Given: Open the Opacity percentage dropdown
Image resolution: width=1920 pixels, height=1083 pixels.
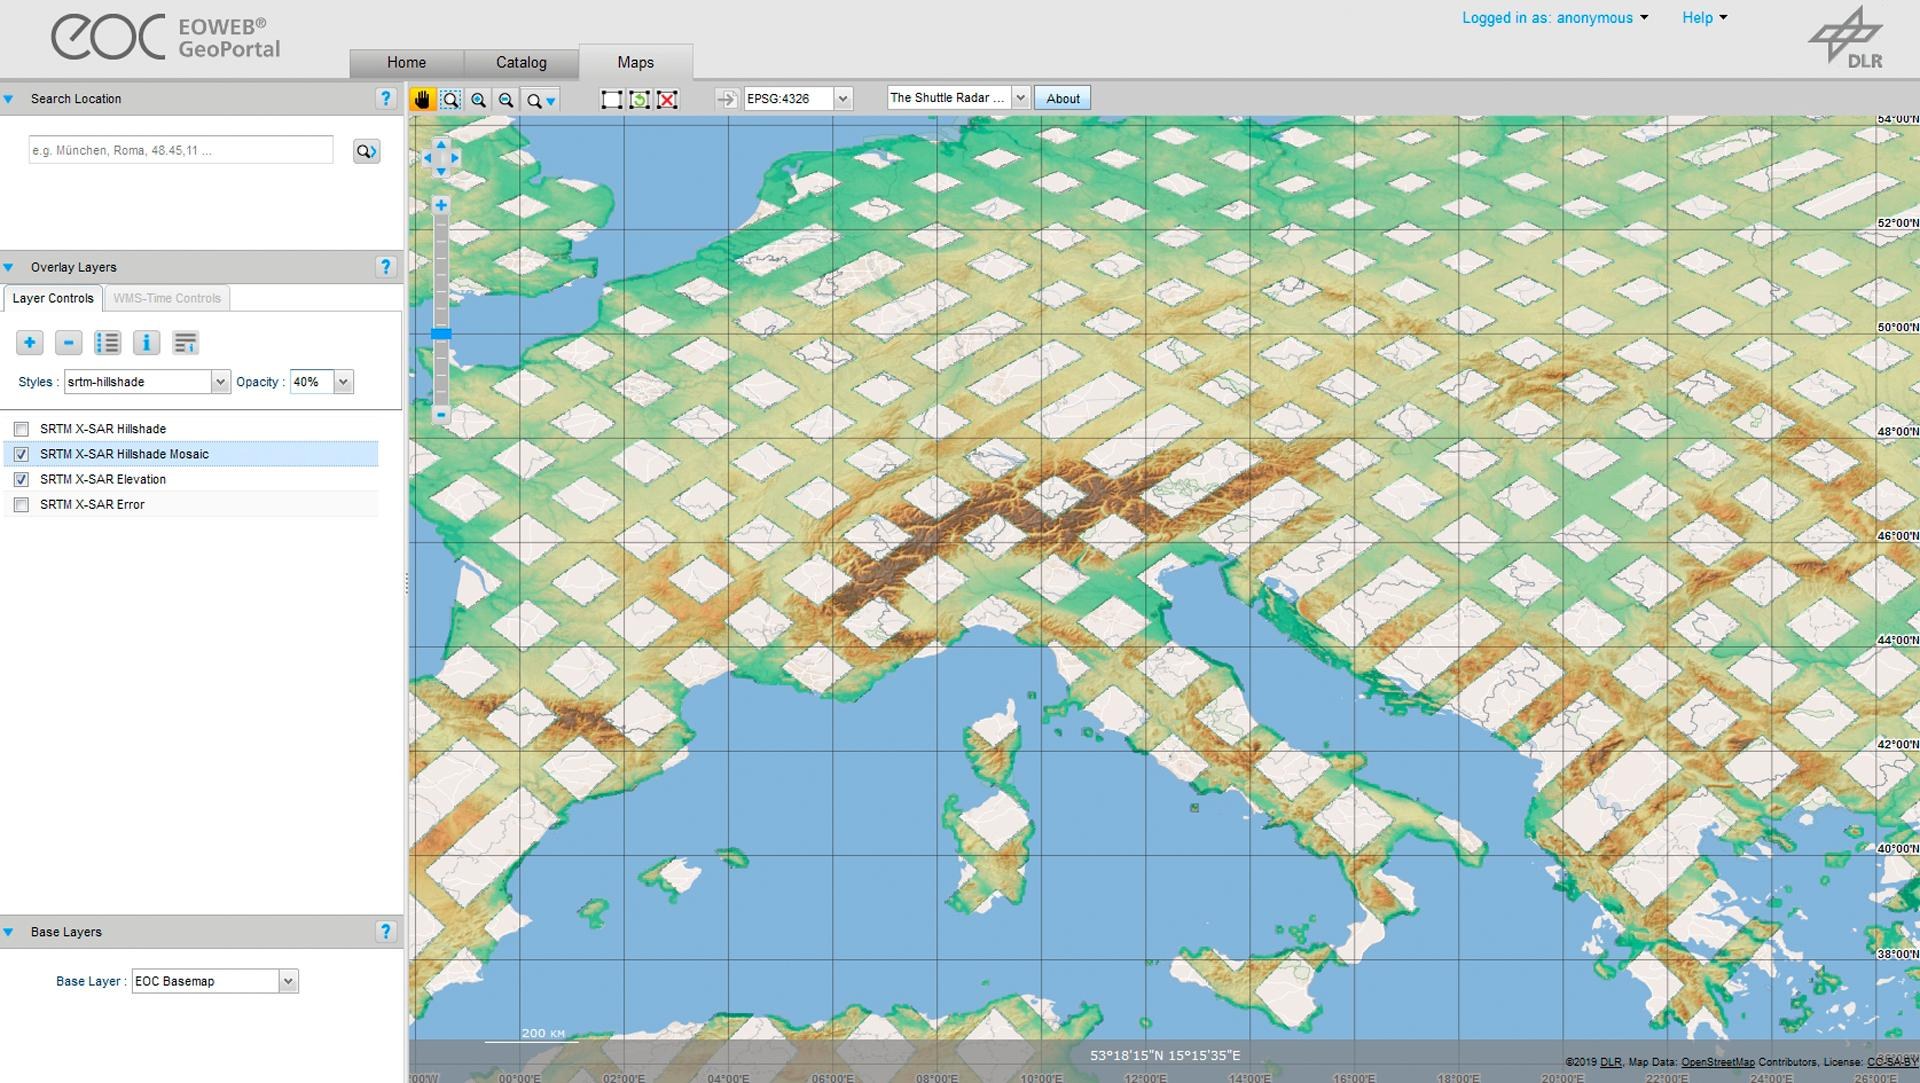Looking at the screenshot, I should (x=343, y=381).
